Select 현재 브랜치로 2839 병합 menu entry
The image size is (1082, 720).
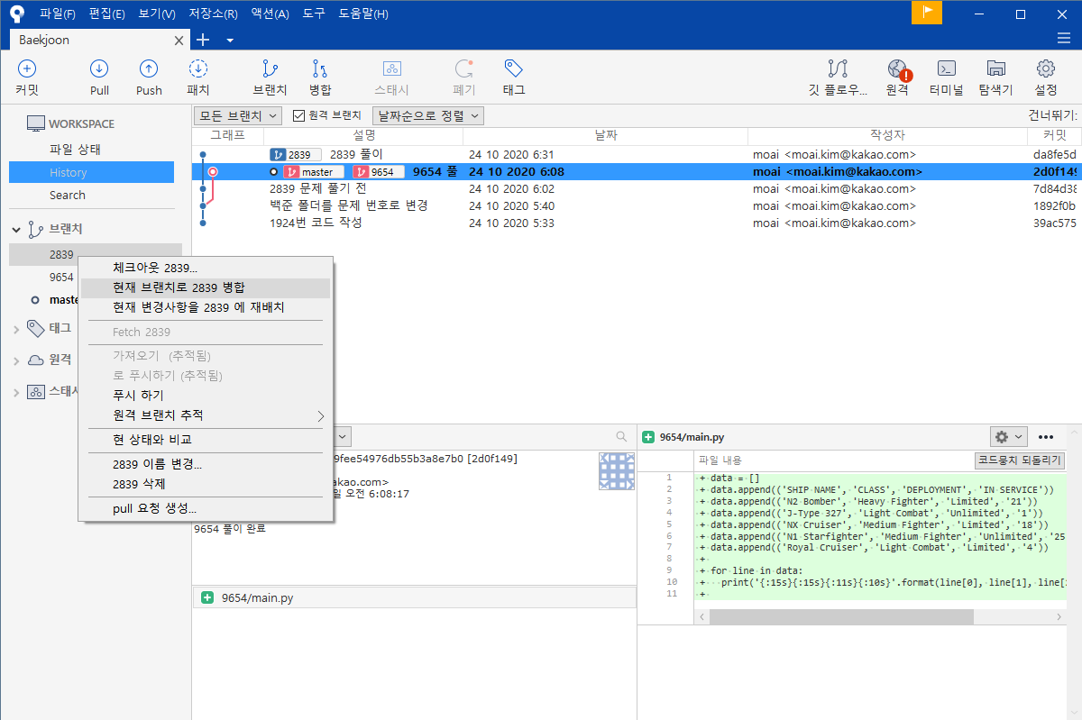tap(206, 287)
